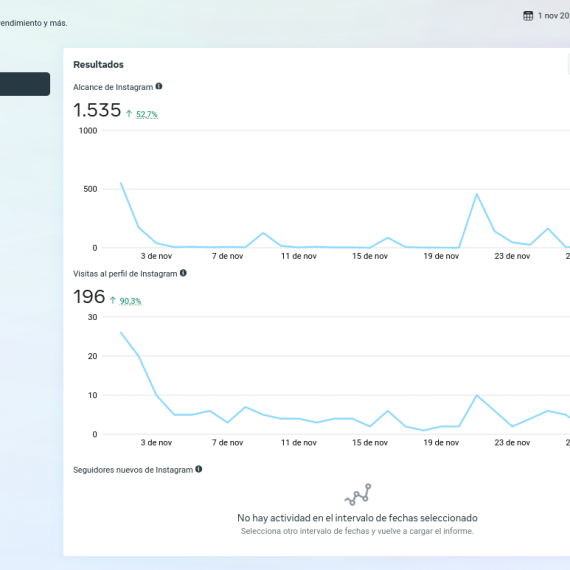This screenshot has width=570, height=570.
Task: Click the green arrow beside 52,7%
Action: pyautogui.click(x=129, y=114)
